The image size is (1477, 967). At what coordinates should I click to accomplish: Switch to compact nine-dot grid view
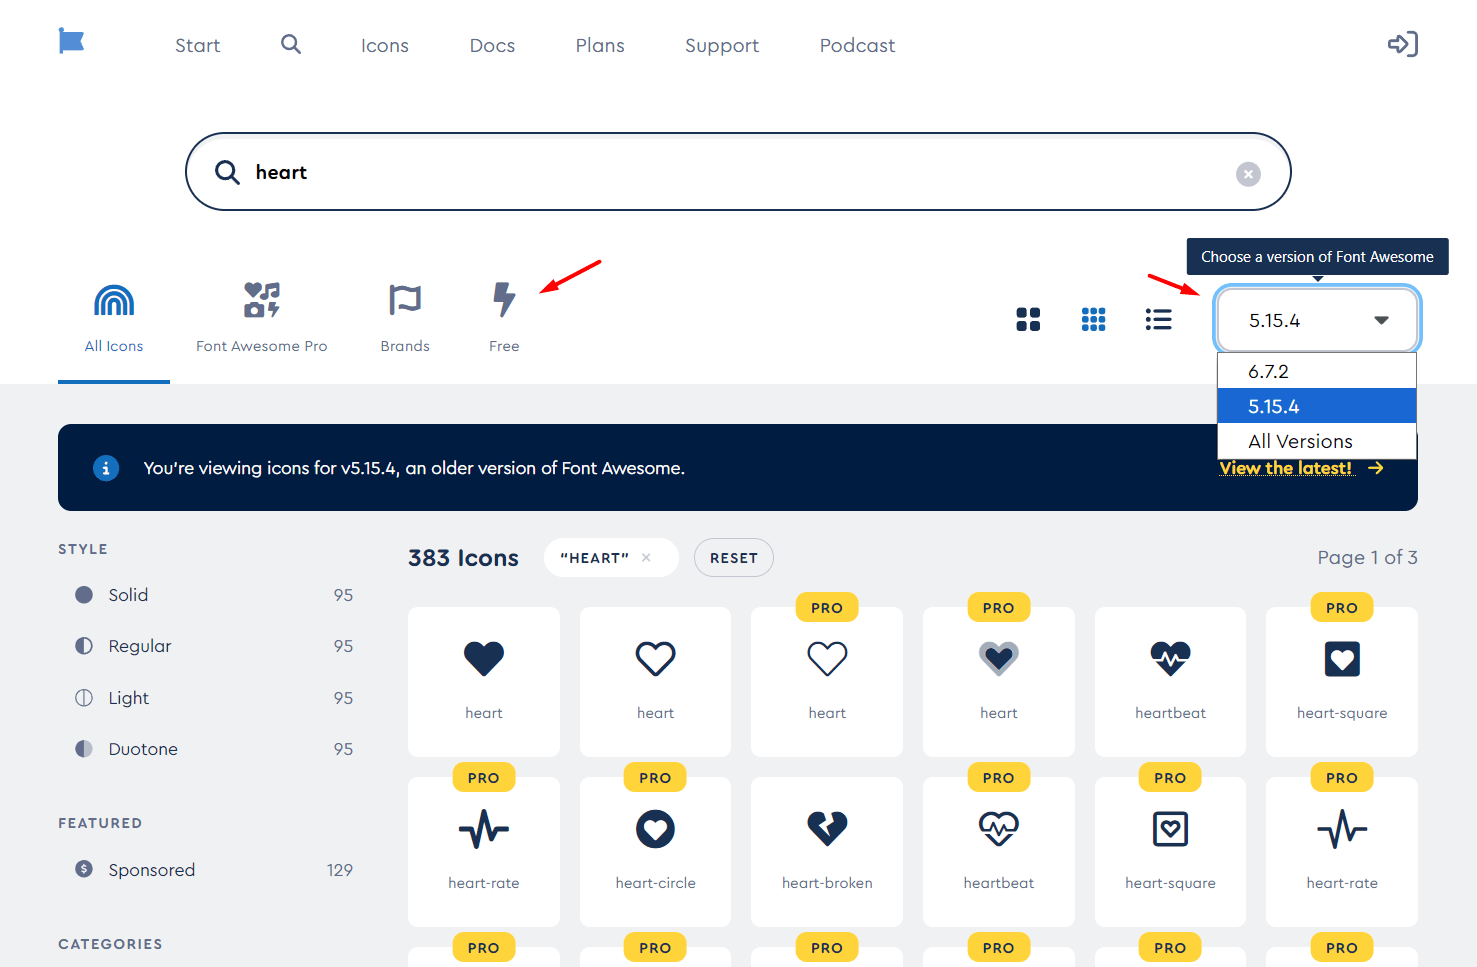click(1093, 320)
